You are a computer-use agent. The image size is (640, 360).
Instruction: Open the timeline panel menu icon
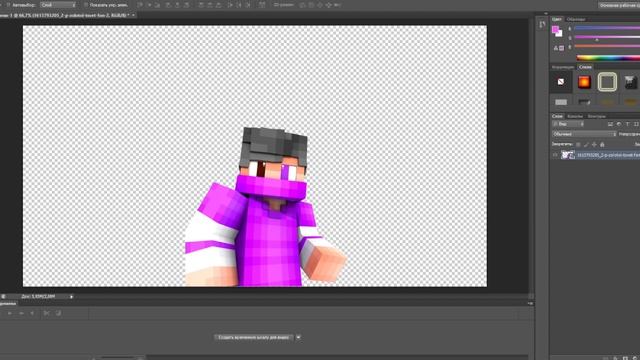tap(530, 303)
